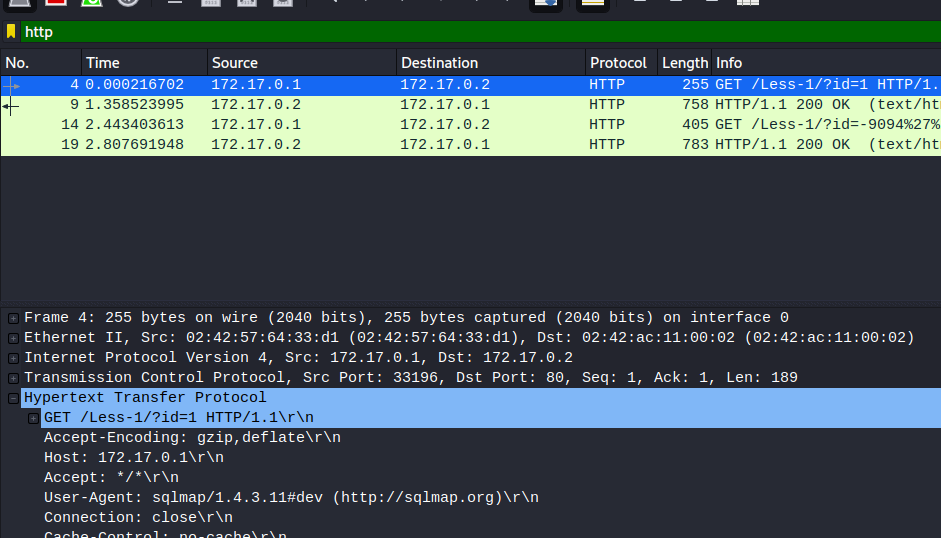Click time value 2.443403613

[134, 125]
